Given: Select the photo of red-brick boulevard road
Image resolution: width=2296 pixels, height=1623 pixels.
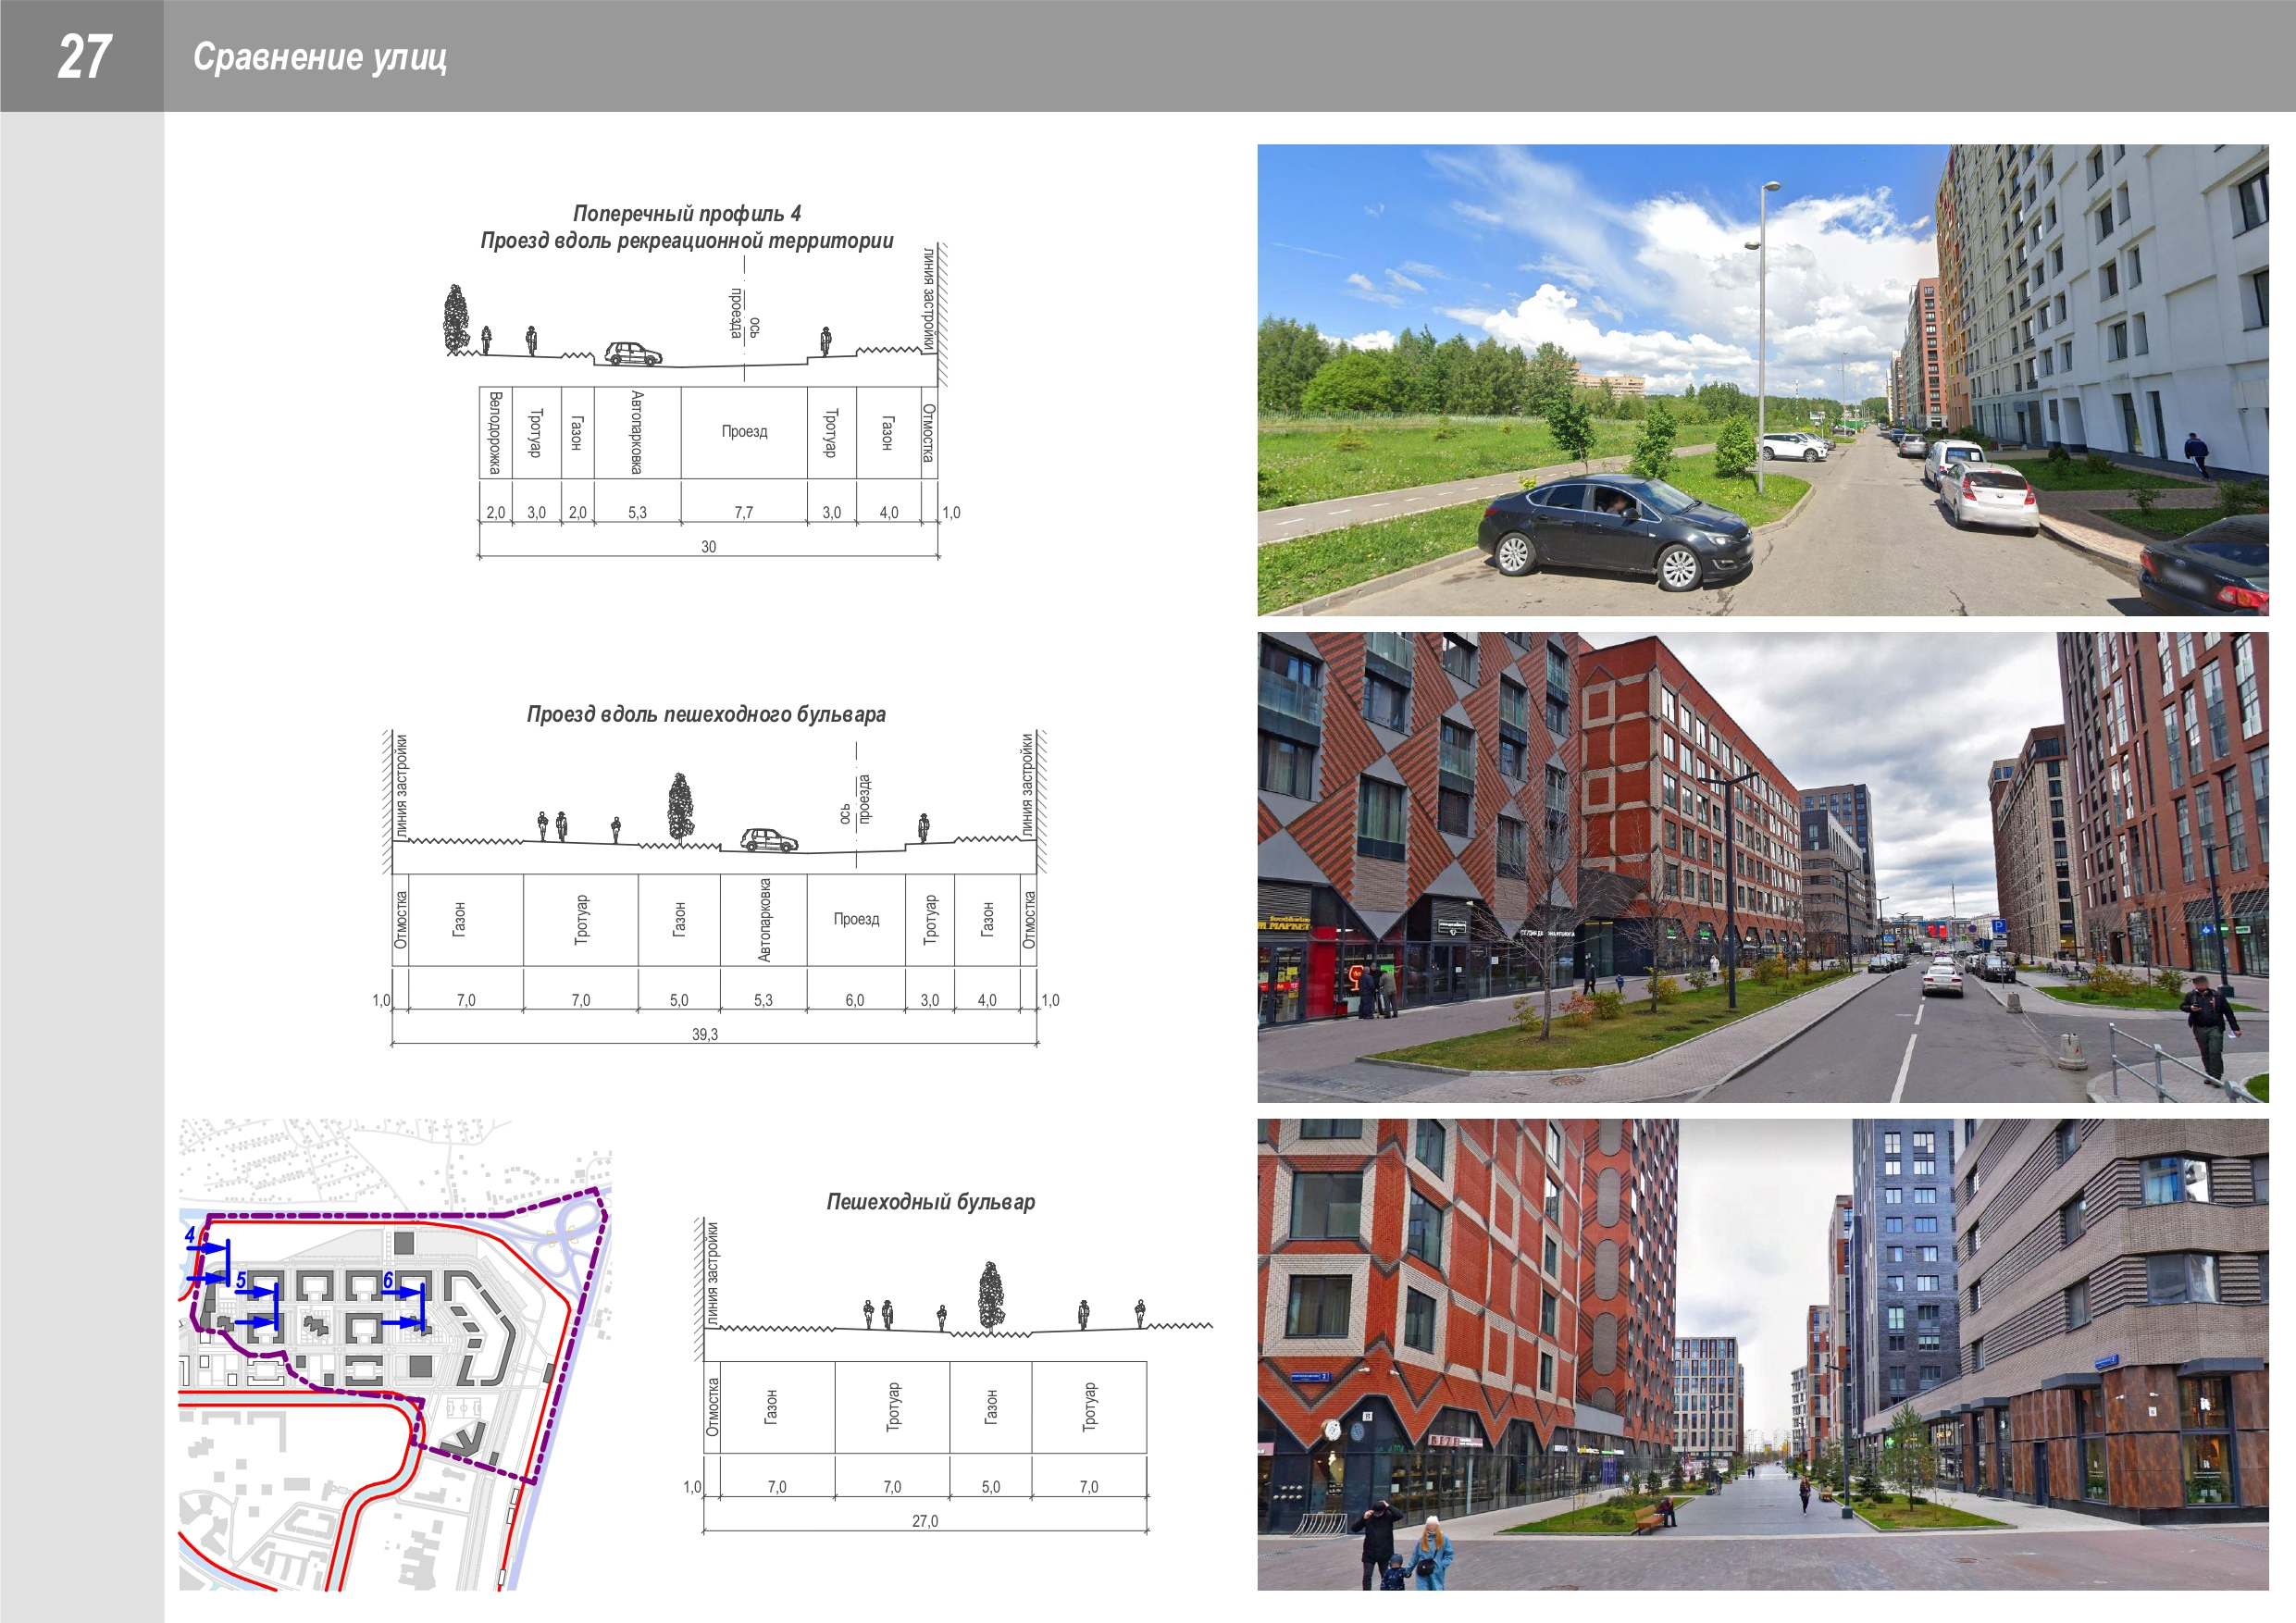Looking at the screenshot, I should pos(1762,867).
